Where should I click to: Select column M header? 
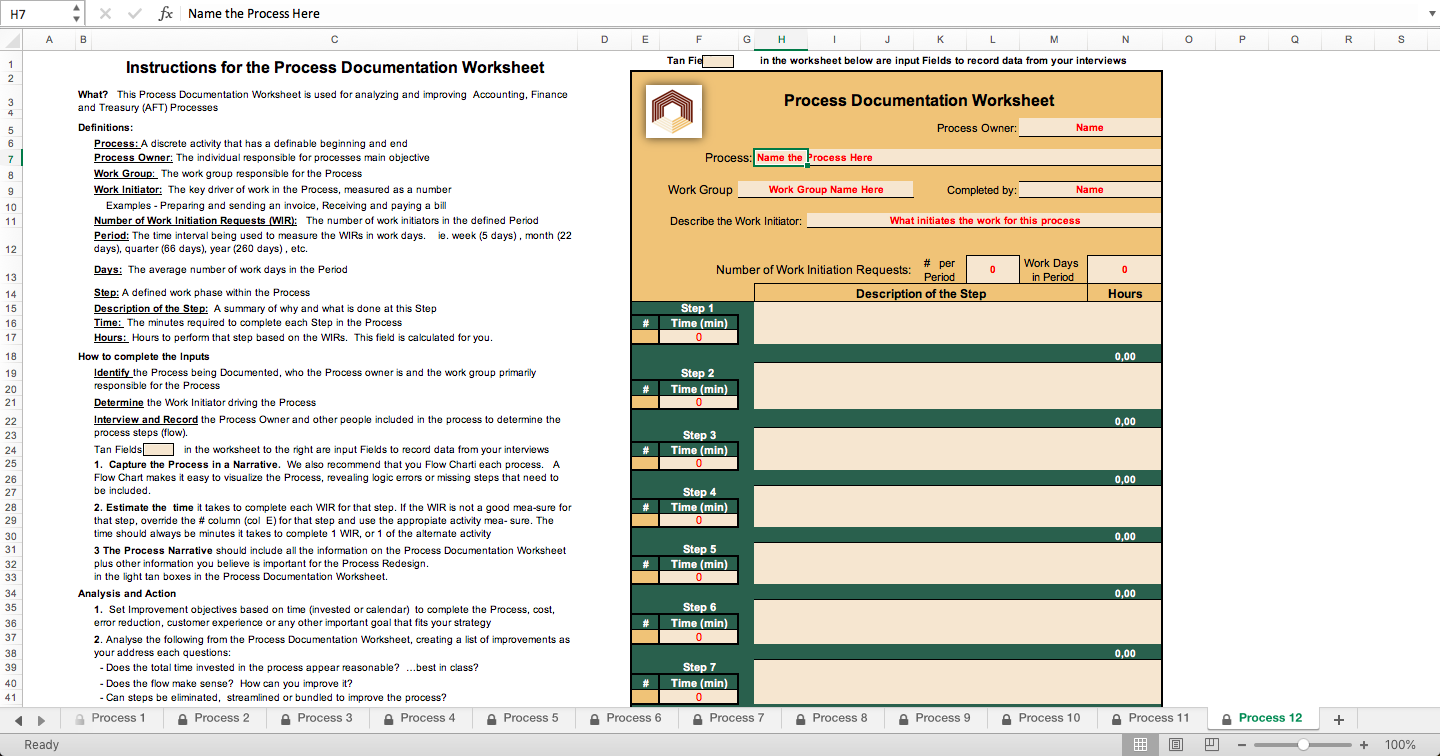1054,39
